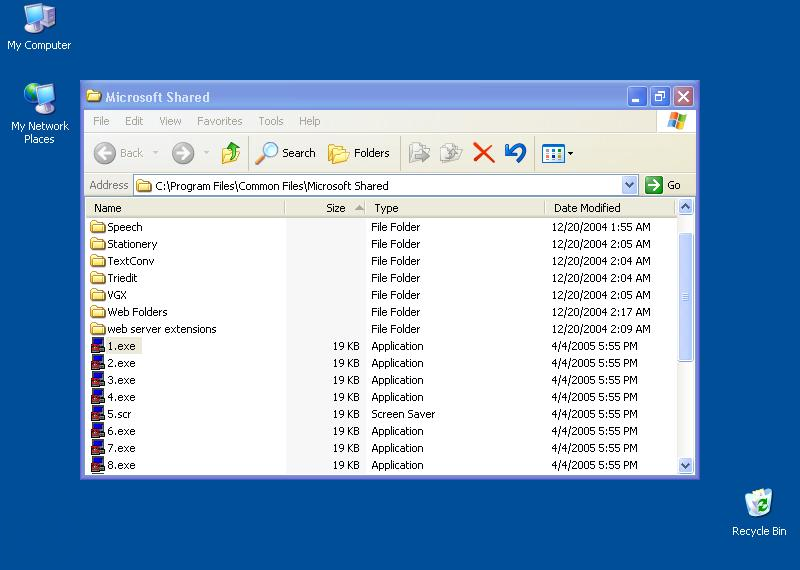Sort by the Date Modified column header
Viewport: 800px width, 570px height.
pos(610,208)
